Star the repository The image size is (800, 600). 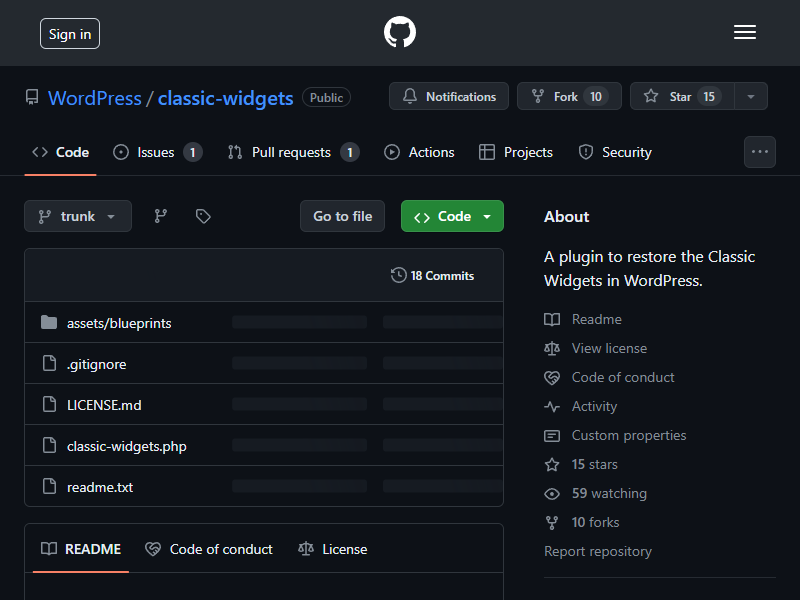point(683,96)
